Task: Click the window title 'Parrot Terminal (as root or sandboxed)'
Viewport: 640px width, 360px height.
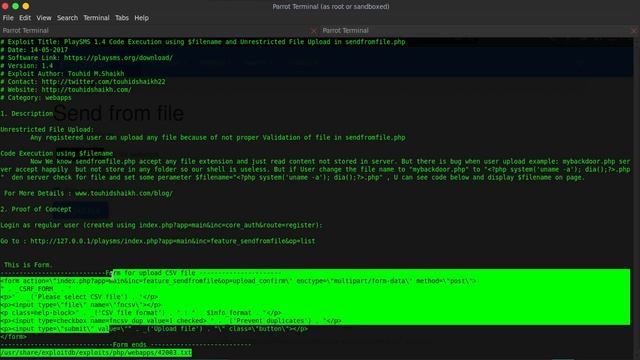Action: pyautogui.click(x=331, y=7)
